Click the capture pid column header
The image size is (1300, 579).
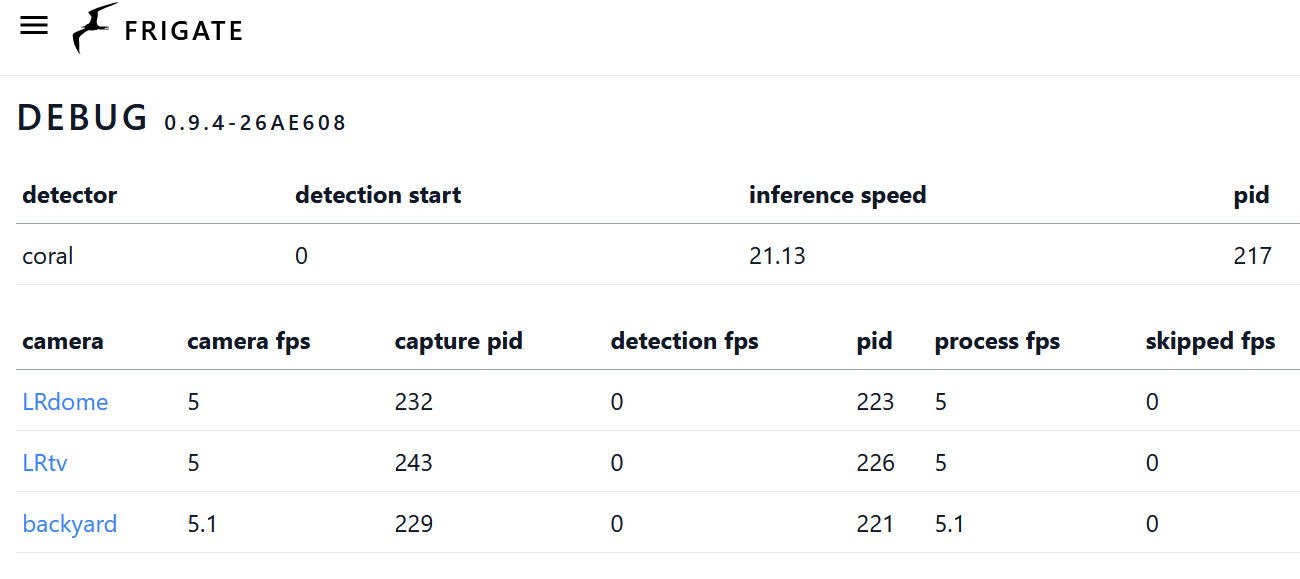[458, 341]
